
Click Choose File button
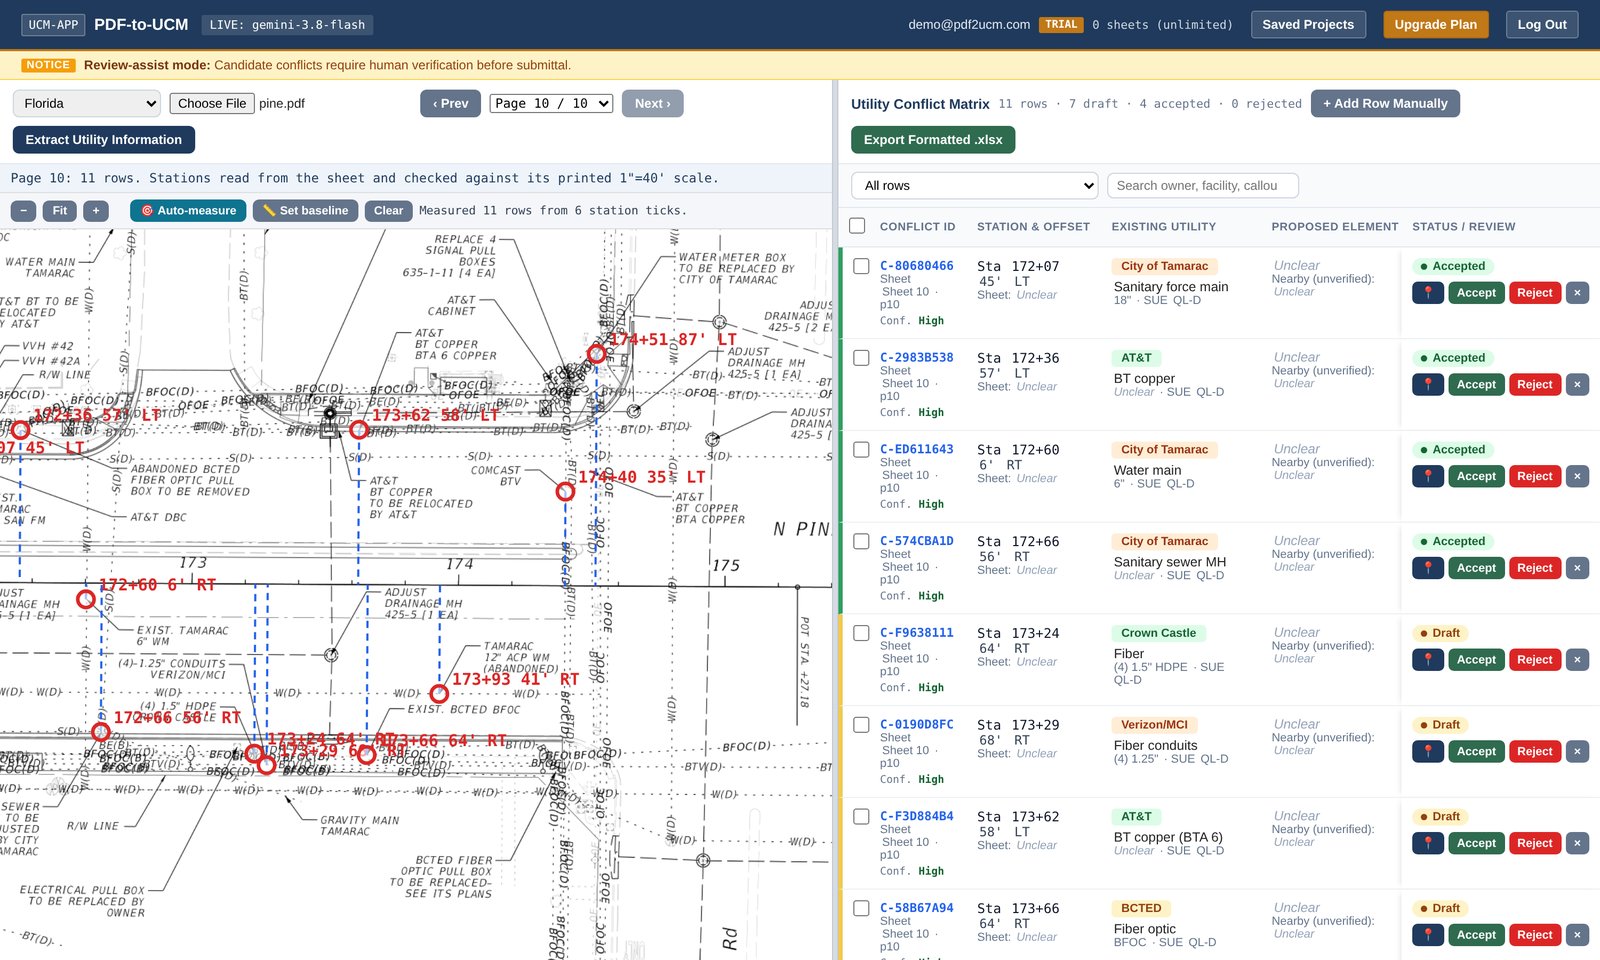click(212, 103)
